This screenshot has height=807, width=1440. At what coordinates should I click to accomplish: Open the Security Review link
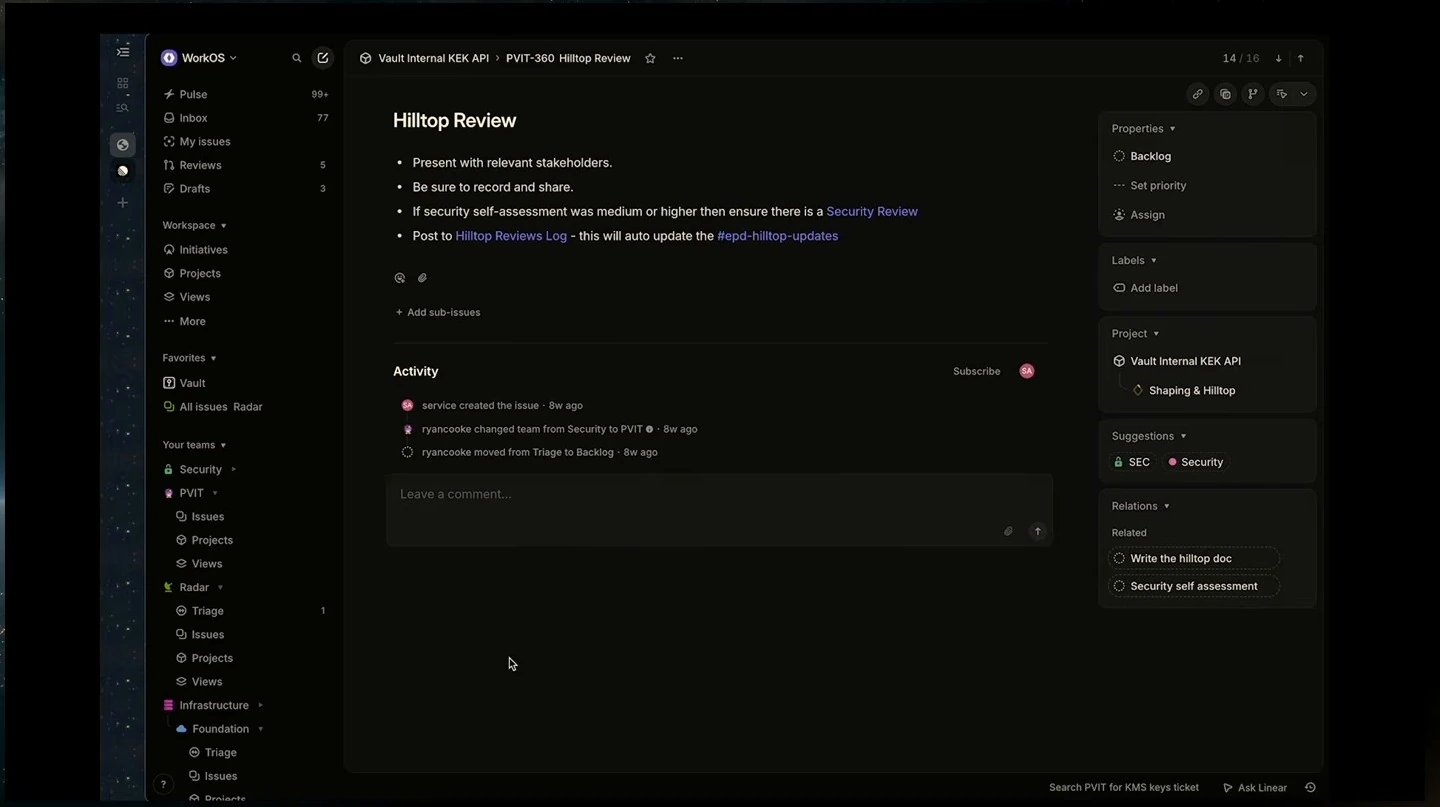coord(872,211)
